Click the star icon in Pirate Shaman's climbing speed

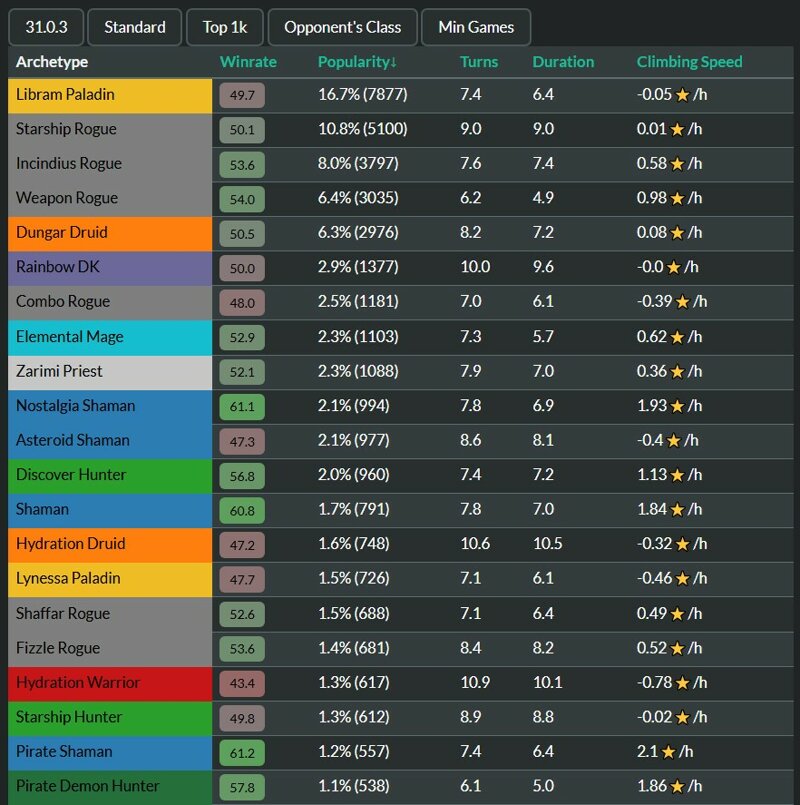point(669,752)
